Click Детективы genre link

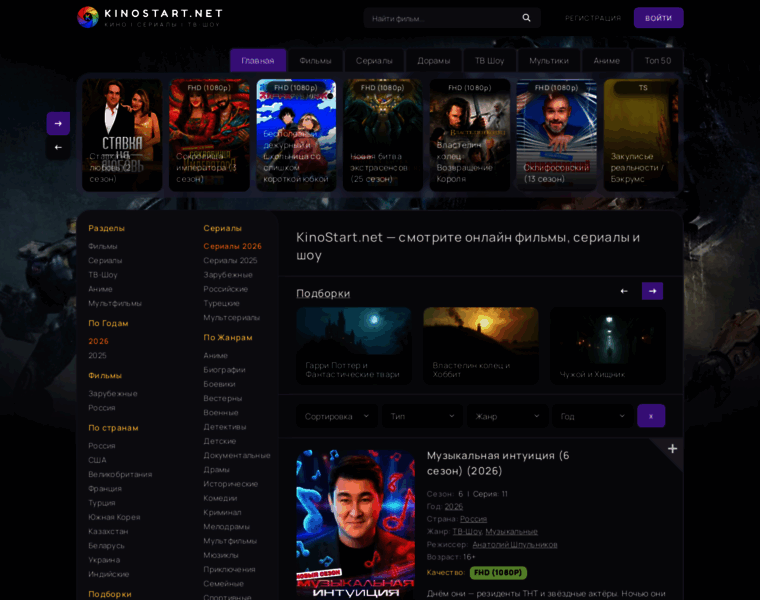coord(225,427)
